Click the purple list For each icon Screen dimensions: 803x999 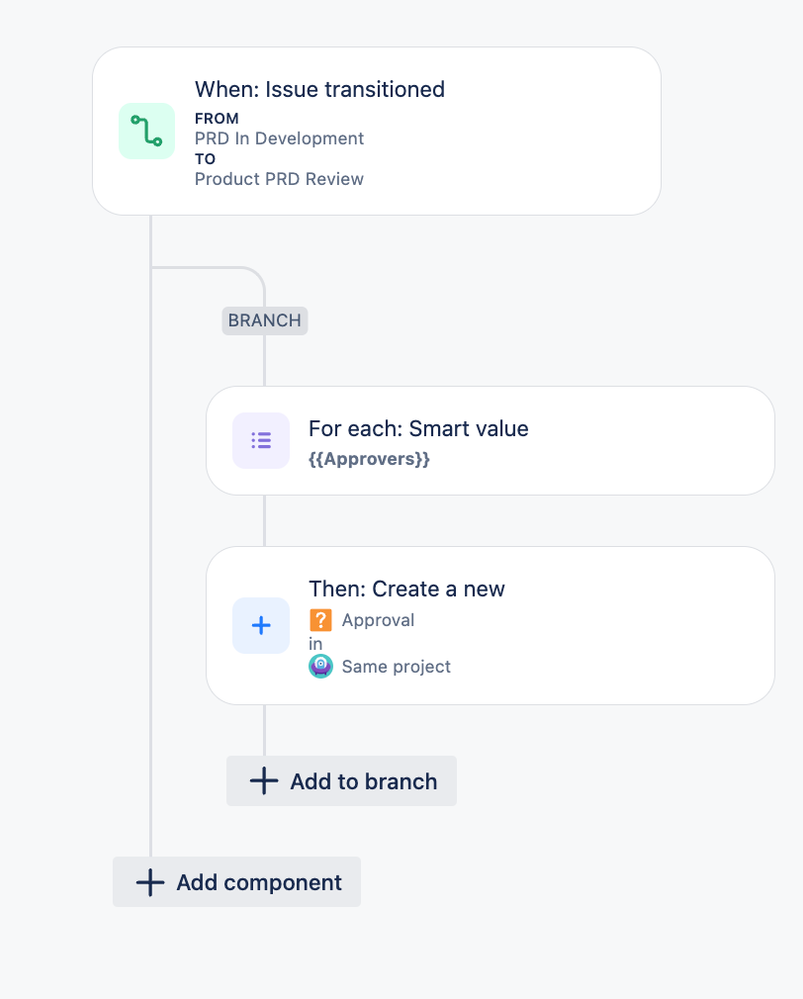coord(261,440)
